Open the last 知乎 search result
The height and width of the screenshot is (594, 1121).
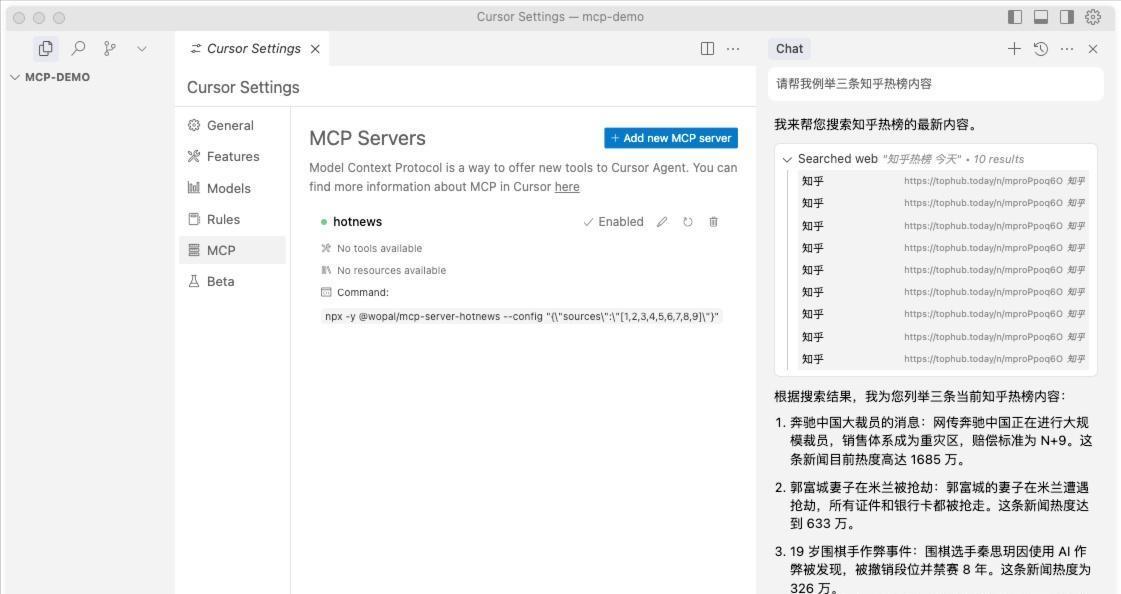[943, 359]
